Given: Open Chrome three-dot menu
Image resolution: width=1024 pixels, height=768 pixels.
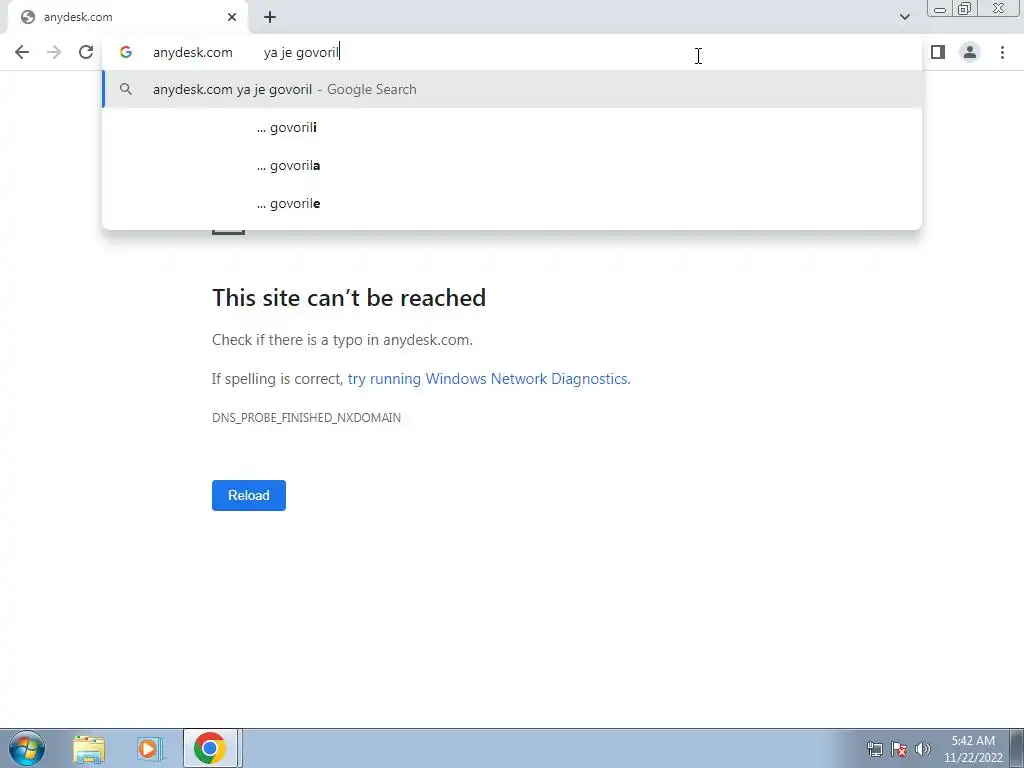Looking at the screenshot, I should (1002, 52).
